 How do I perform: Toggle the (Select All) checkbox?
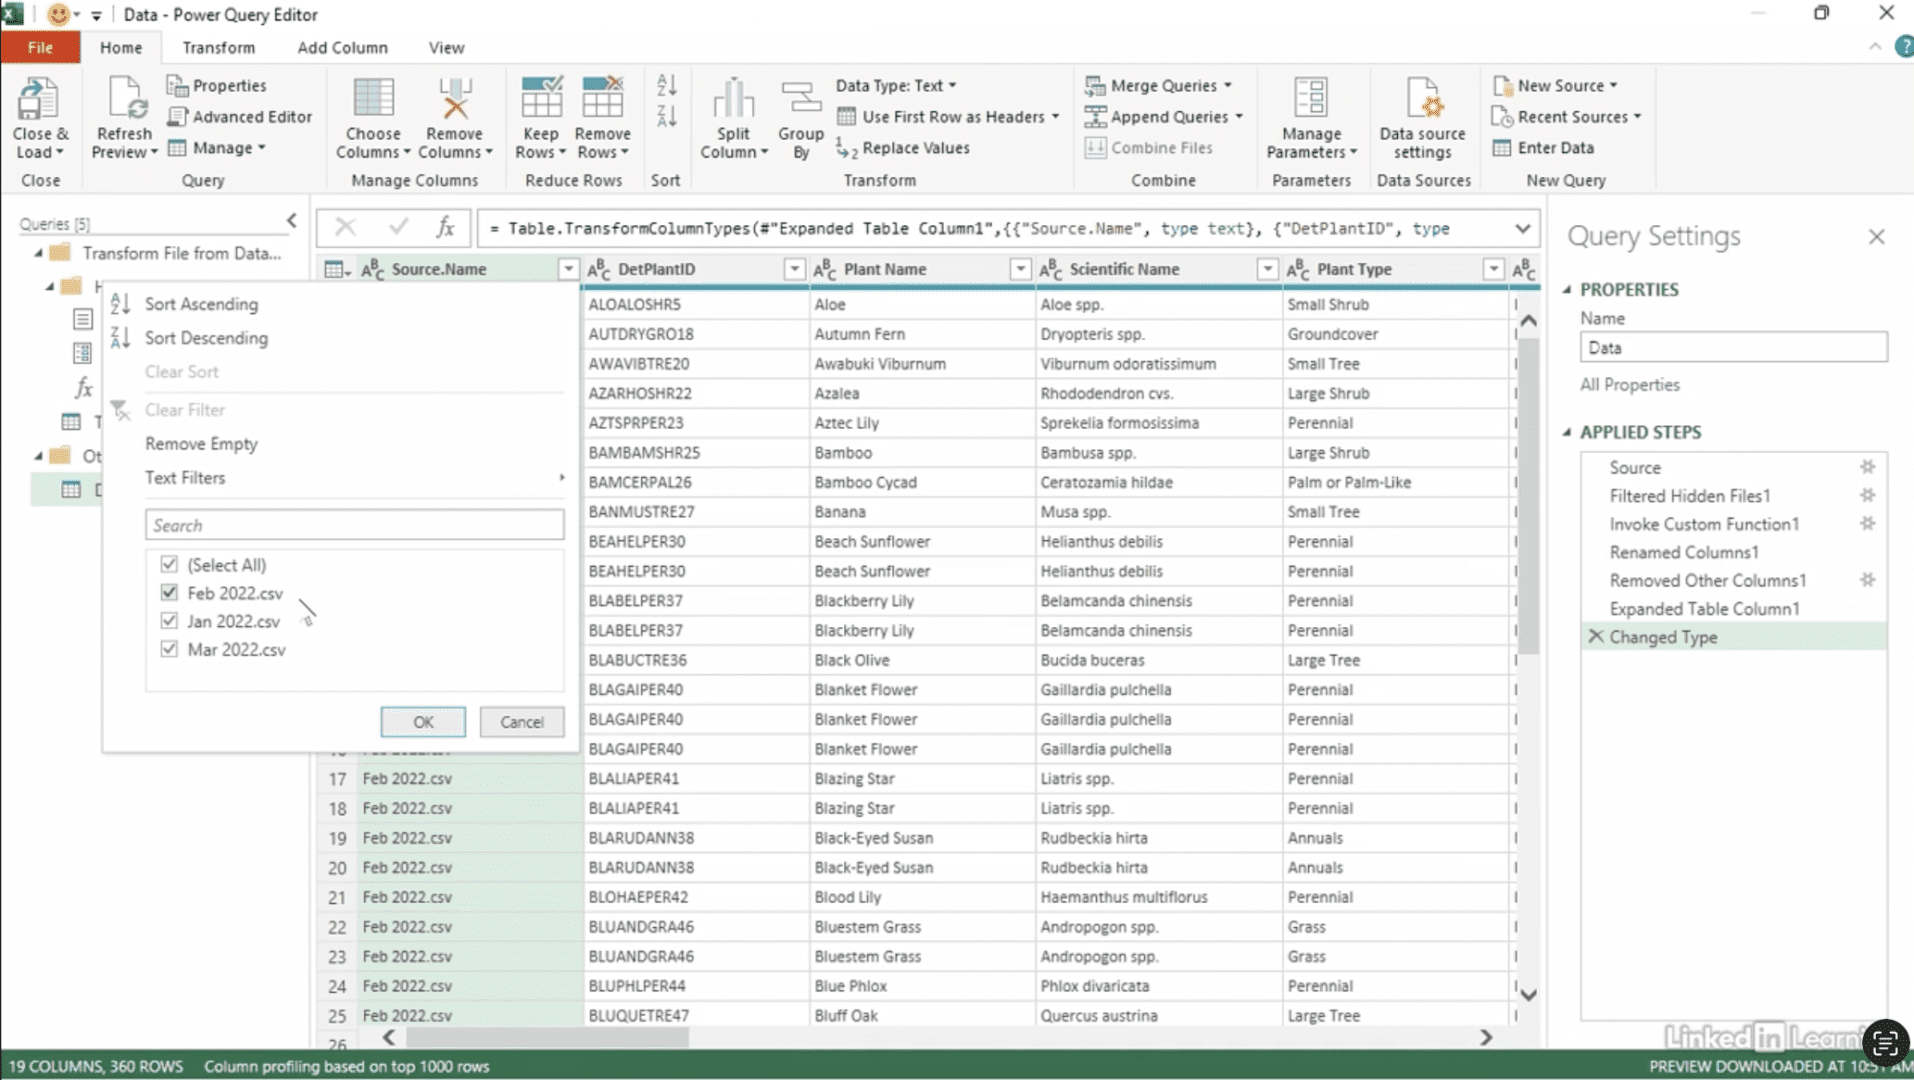coord(169,564)
